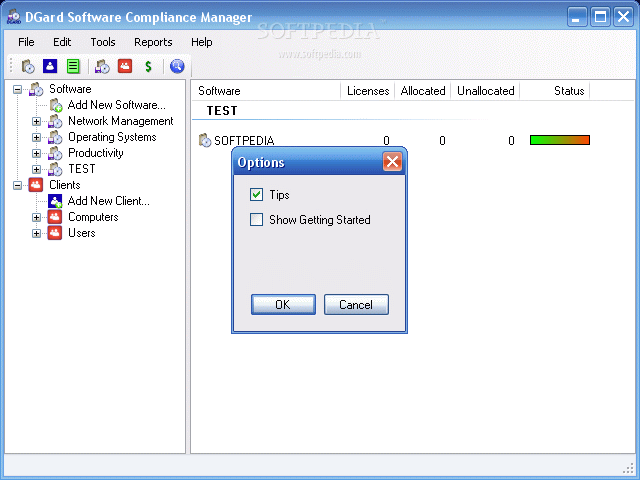640x480 pixels.
Task: Minimize the DGard main window
Action: coord(577,17)
